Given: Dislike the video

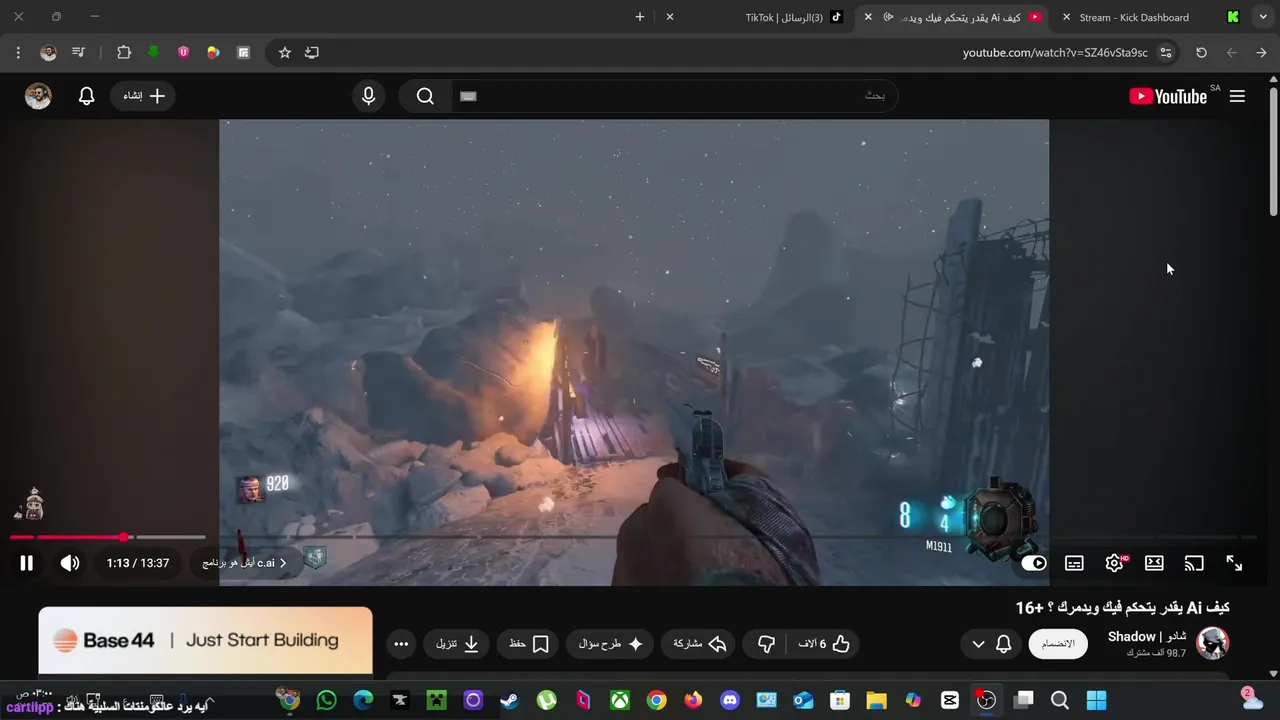Looking at the screenshot, I should click(766, 644).
